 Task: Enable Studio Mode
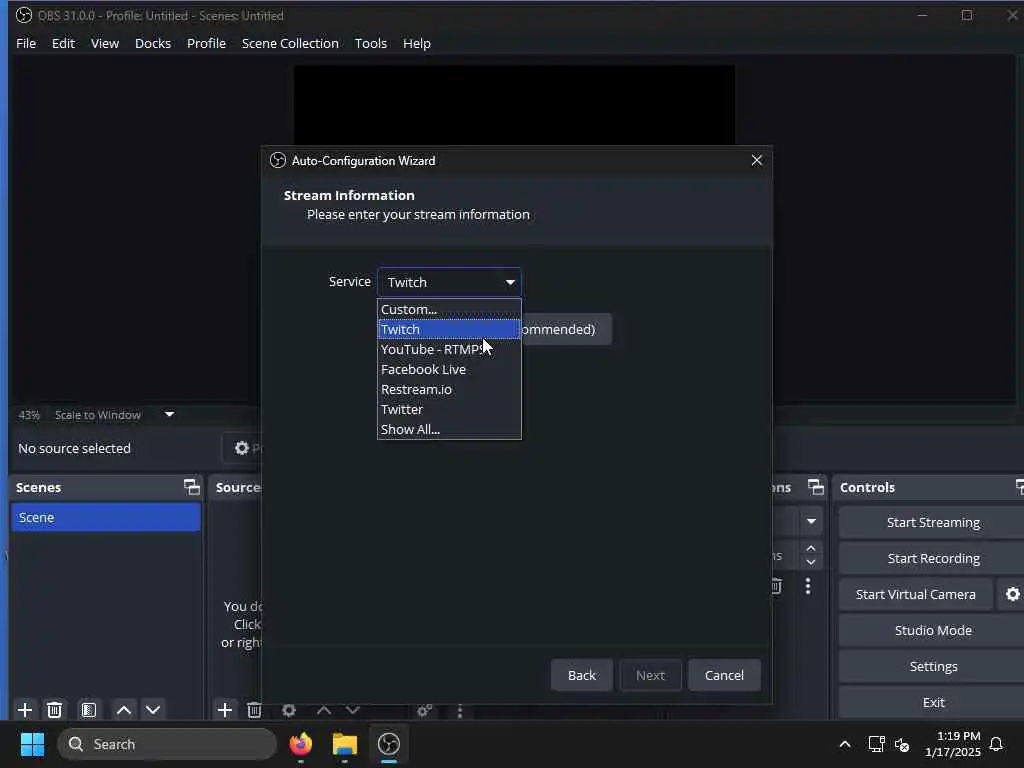[933, 630]
